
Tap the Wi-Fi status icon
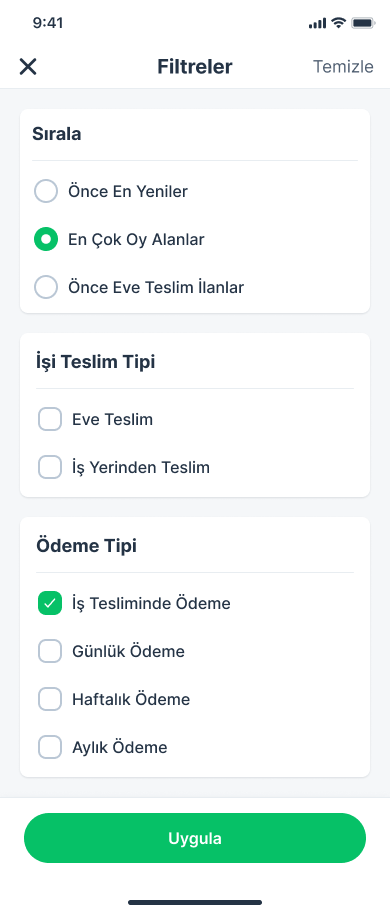click(338, 23)
